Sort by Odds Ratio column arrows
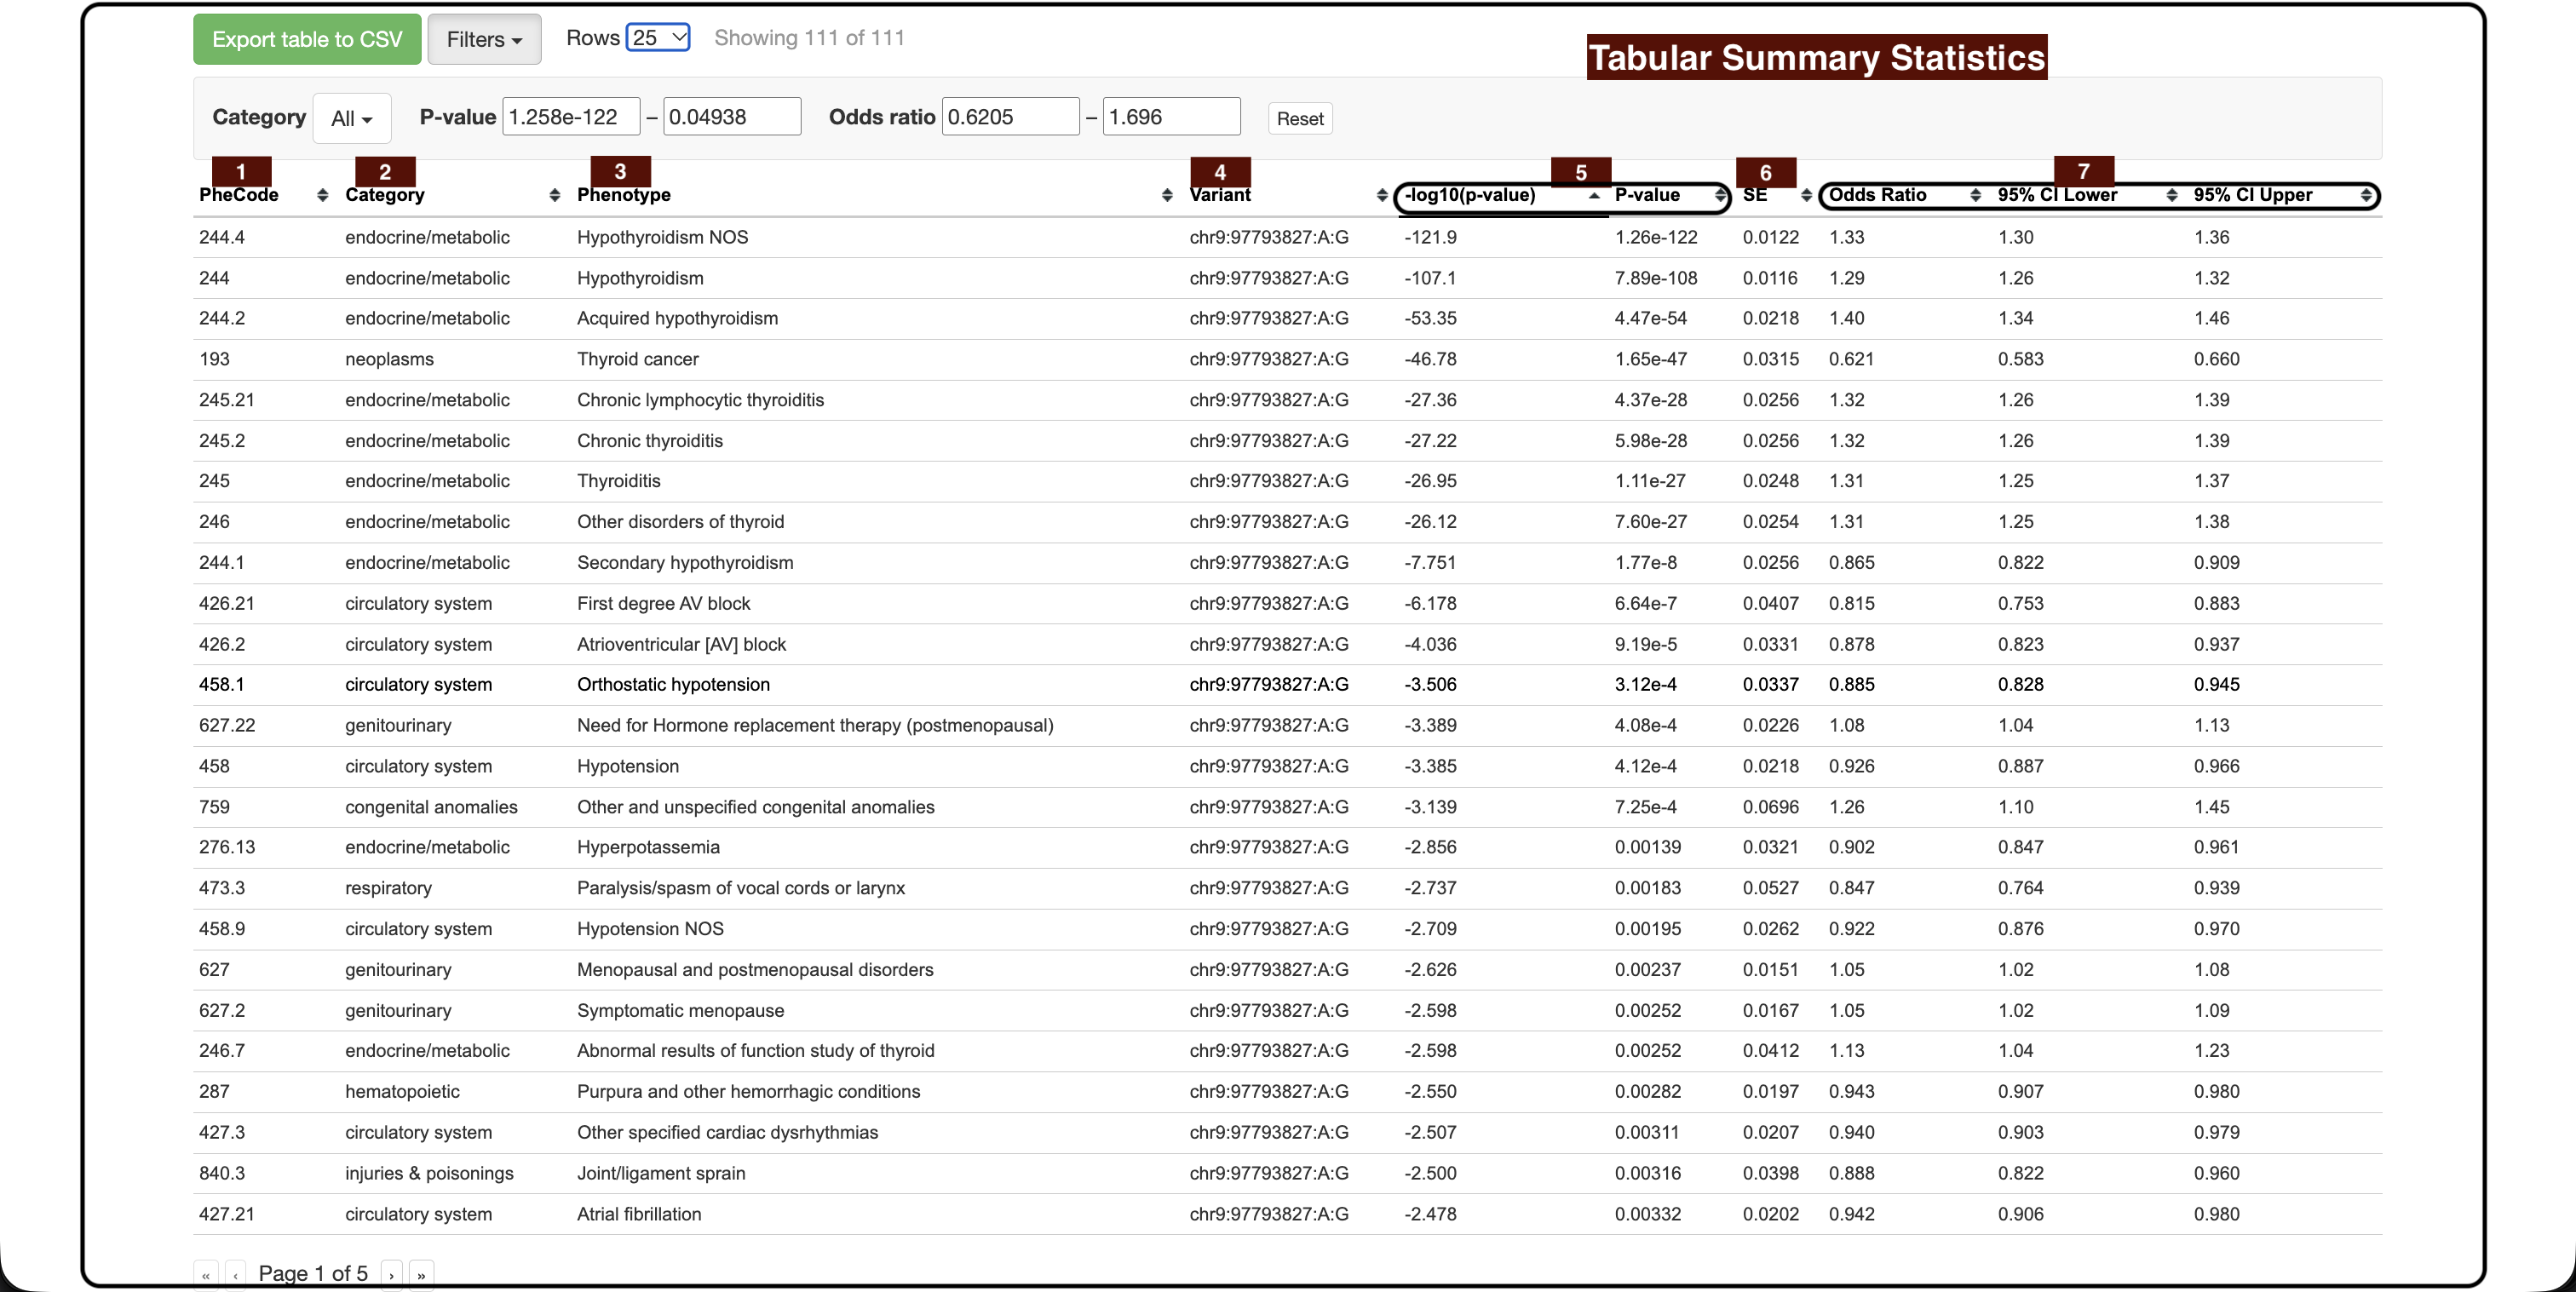The image size is (2576, 1292). coord(1975,195)
